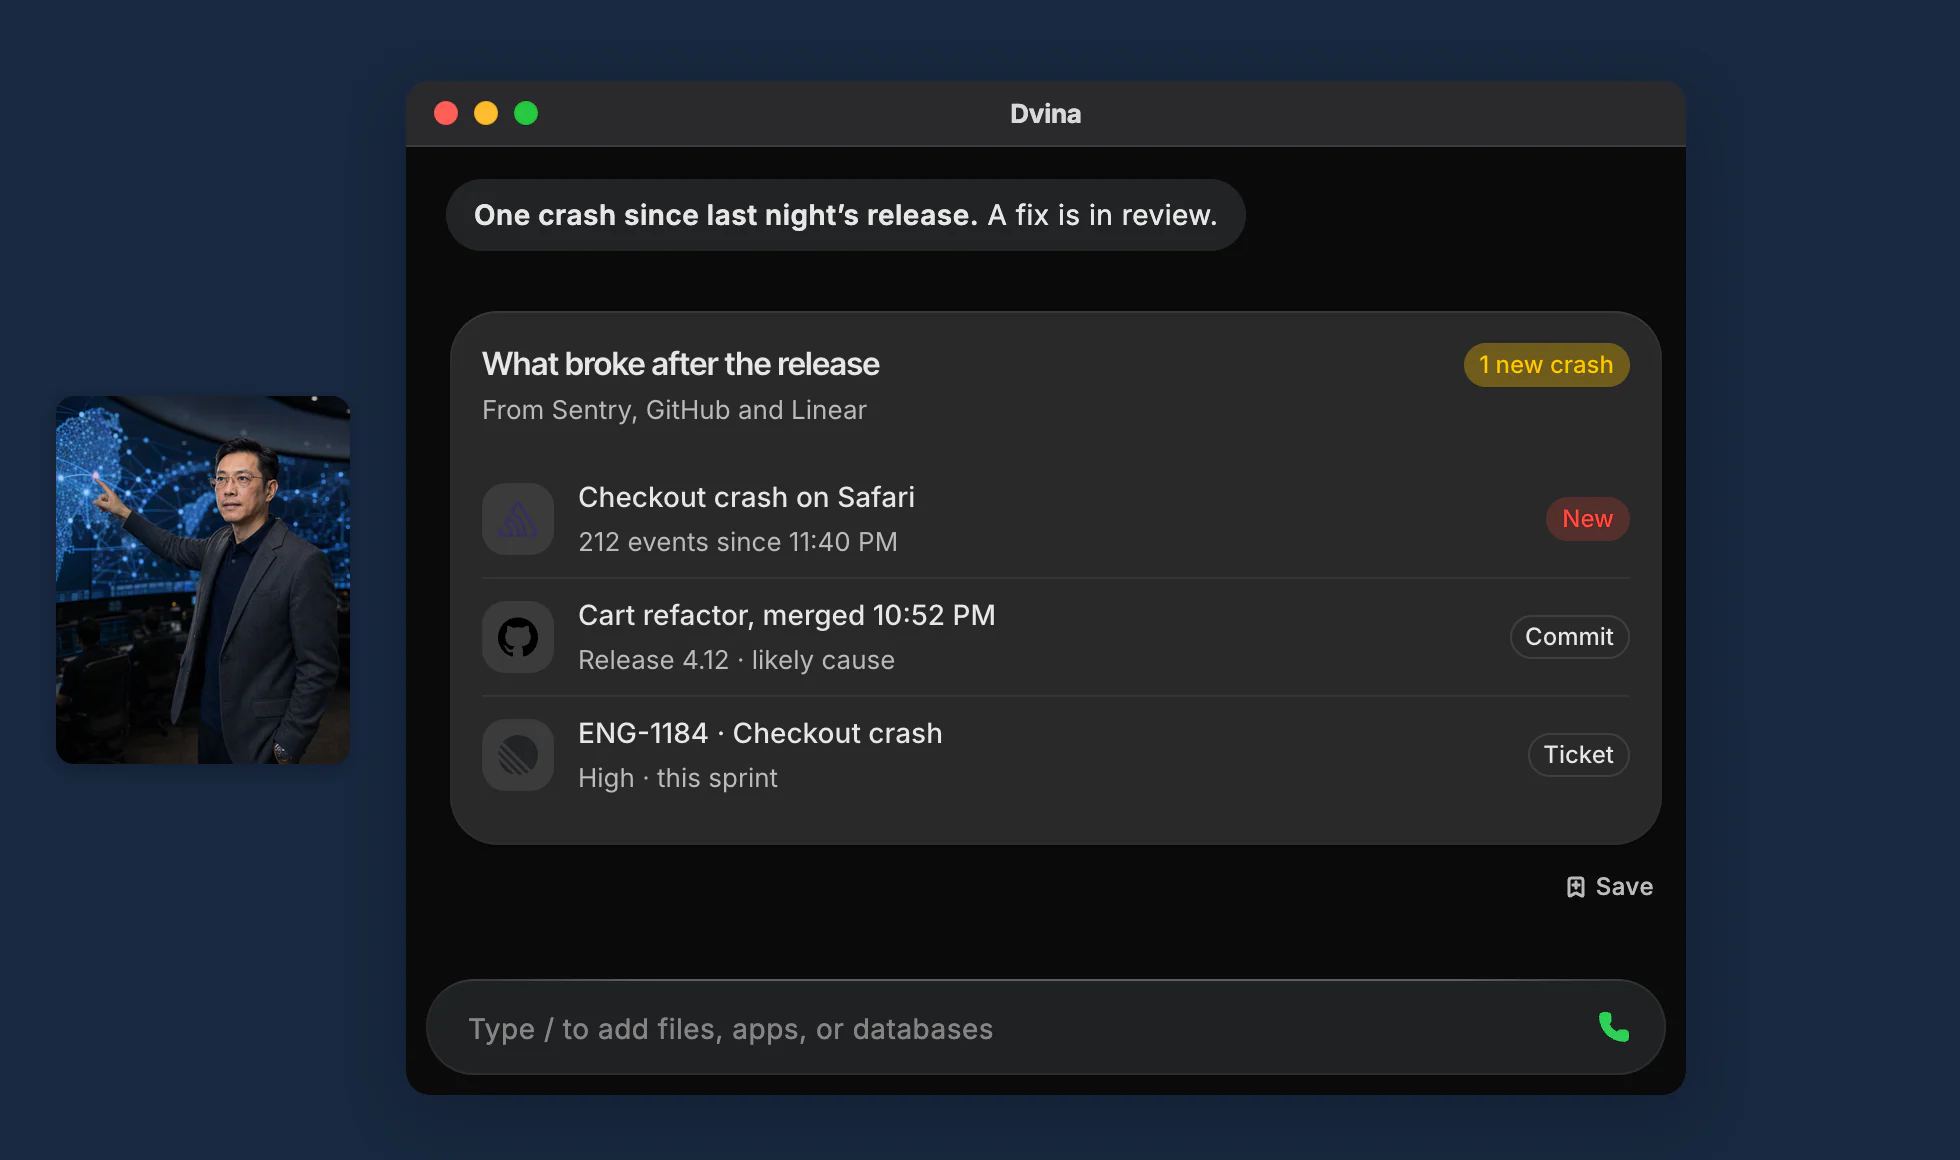Click the bookmark icon next to Save
Viewport: 1960px width, 1160px height.
[x=1575, y=887]
